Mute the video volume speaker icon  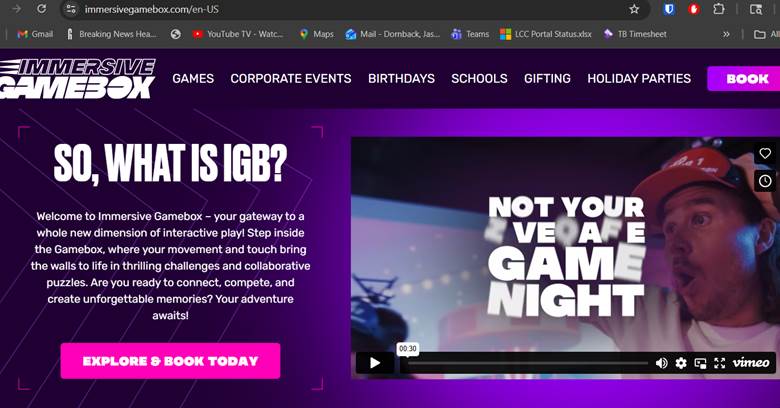(661, 363)
